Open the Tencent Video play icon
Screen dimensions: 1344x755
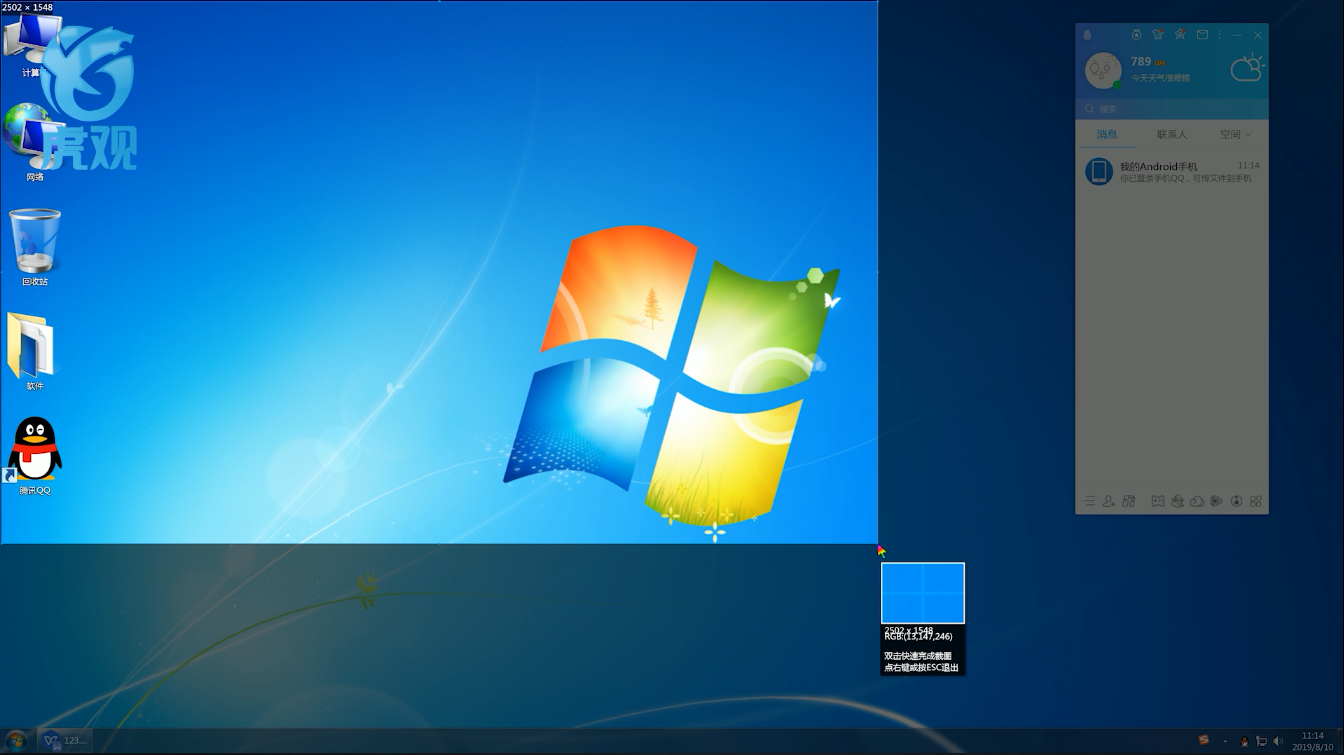1217,501
